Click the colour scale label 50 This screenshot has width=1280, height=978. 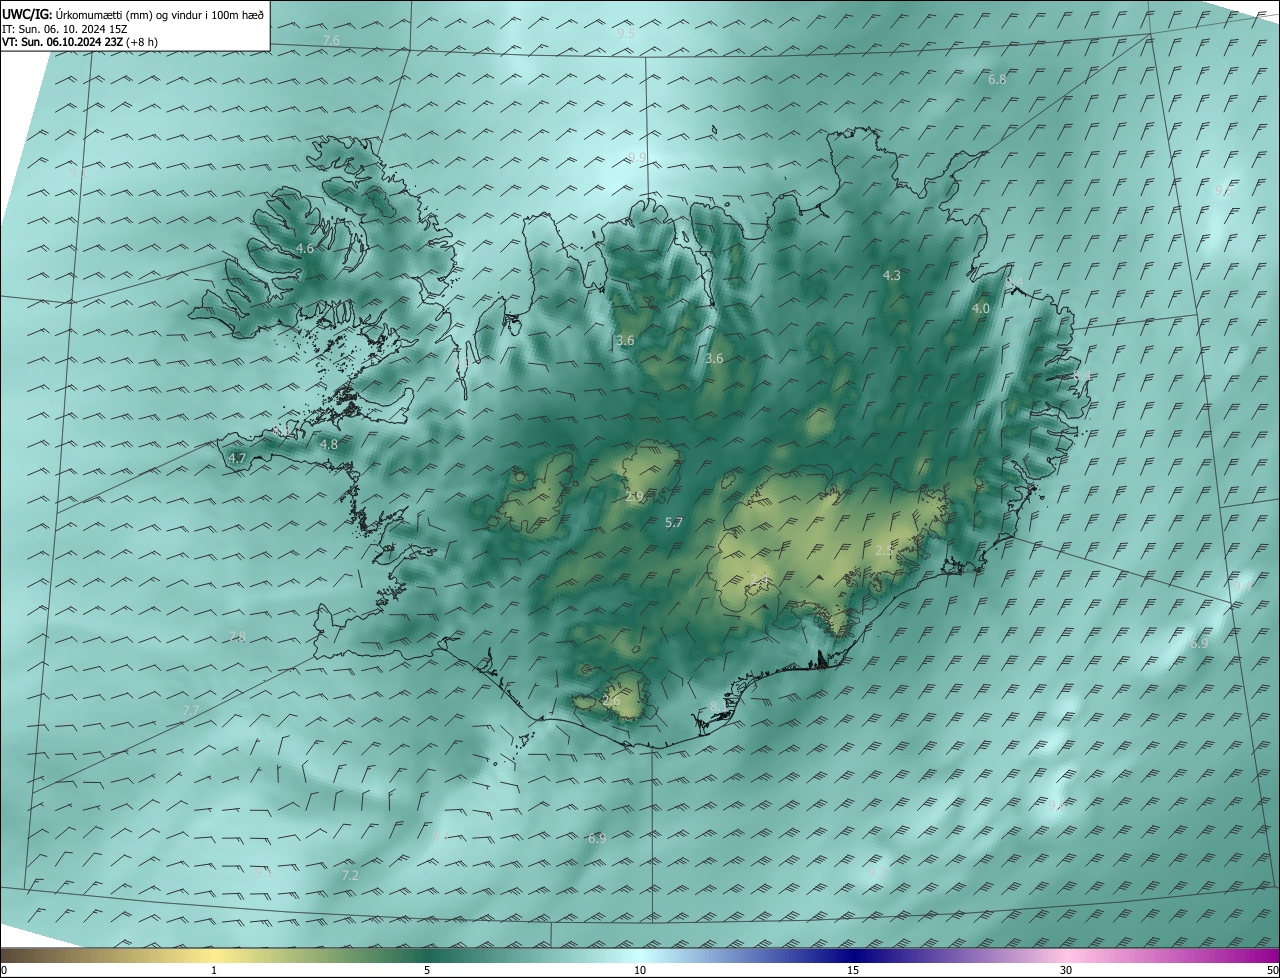pyautogui.click(x=1271, y=970)
